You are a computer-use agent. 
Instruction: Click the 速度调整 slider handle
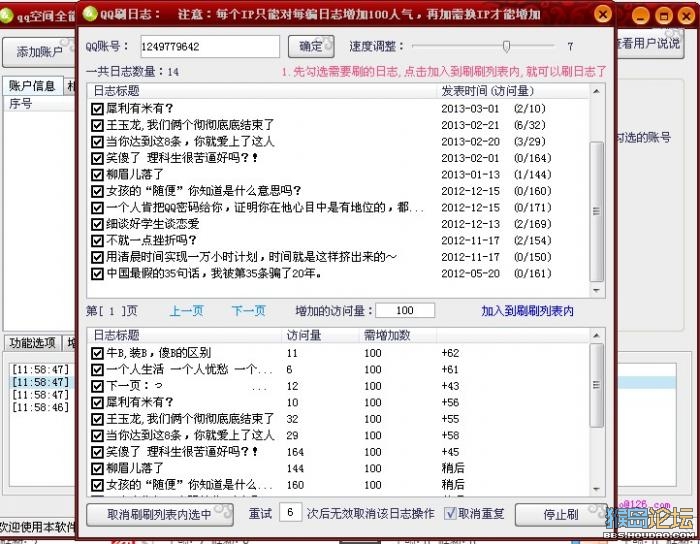click(506, 46)
